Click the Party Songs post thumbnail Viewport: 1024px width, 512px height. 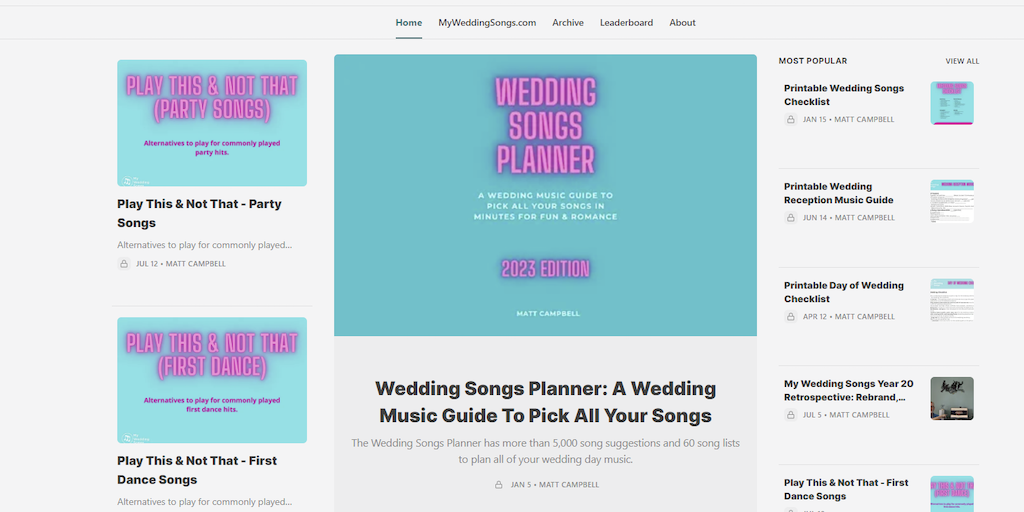[x=212, y=123]
